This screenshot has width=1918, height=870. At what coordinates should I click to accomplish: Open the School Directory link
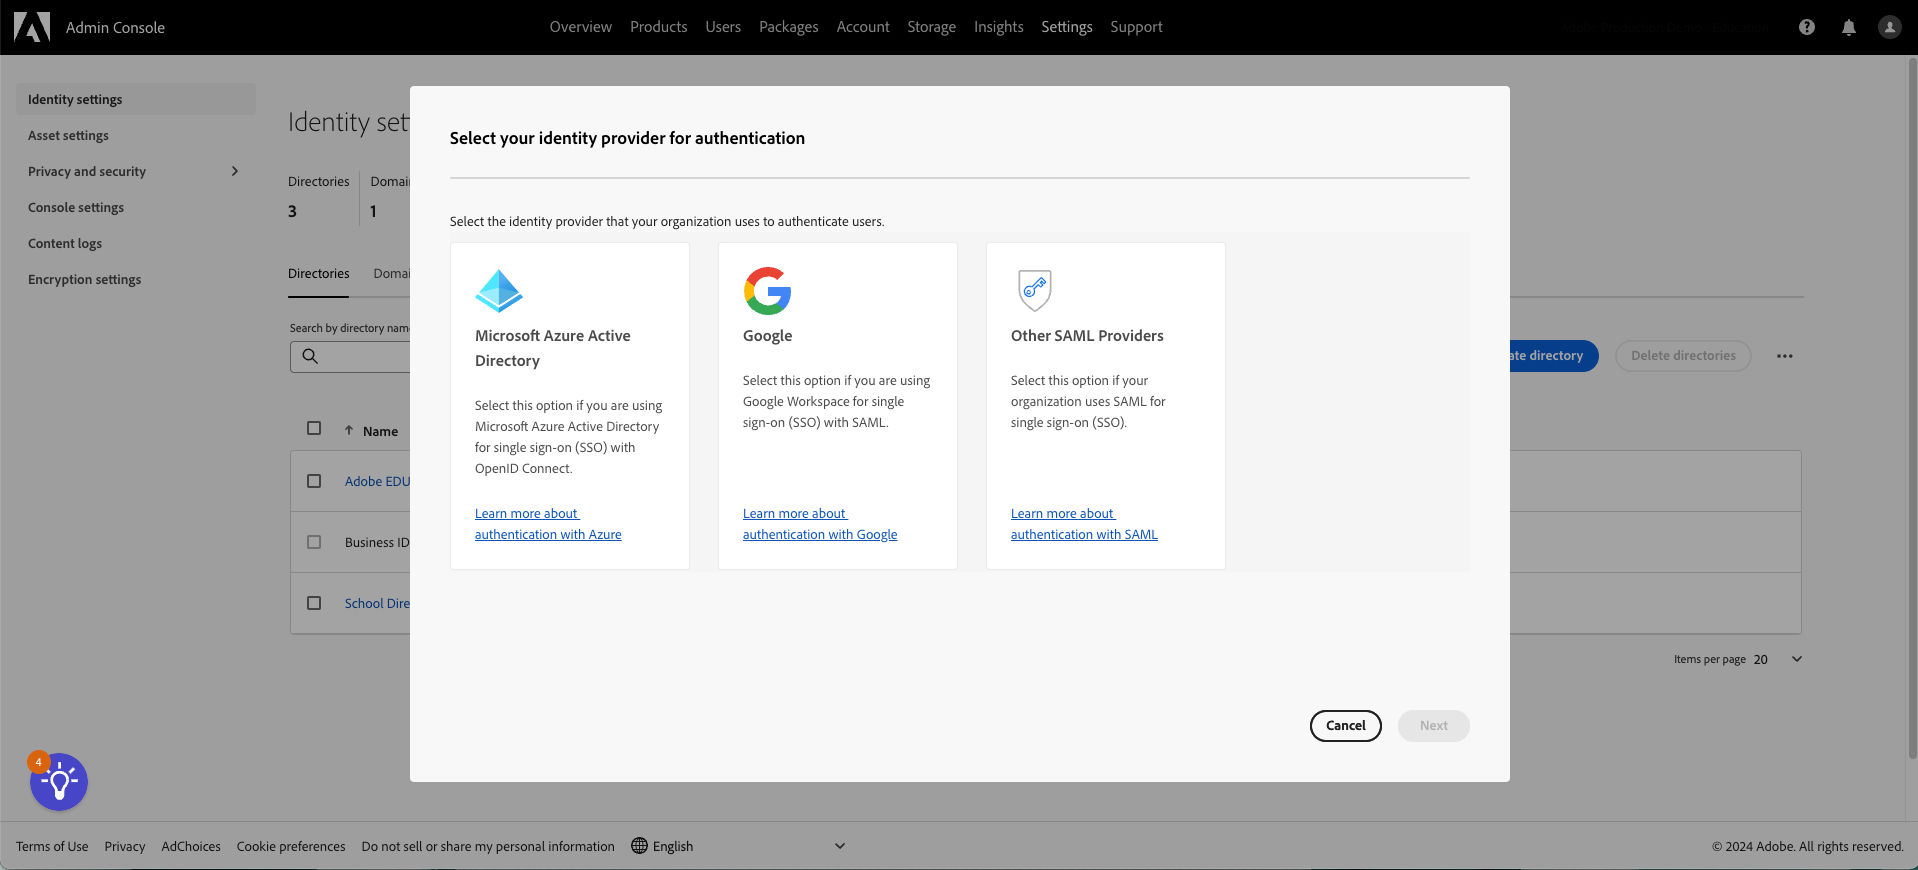tap(377, 603)
